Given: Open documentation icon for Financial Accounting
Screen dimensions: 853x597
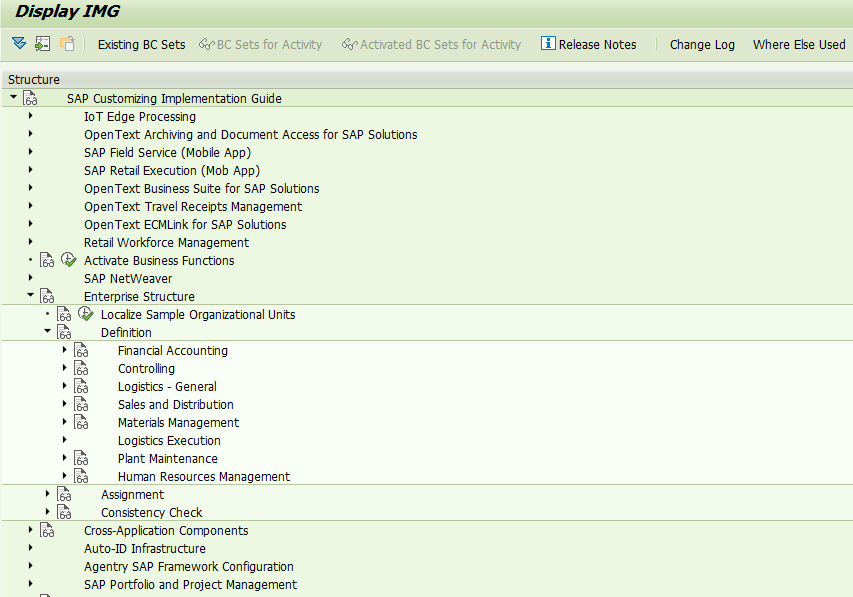Looking at the screenshot, I should 81,350.
